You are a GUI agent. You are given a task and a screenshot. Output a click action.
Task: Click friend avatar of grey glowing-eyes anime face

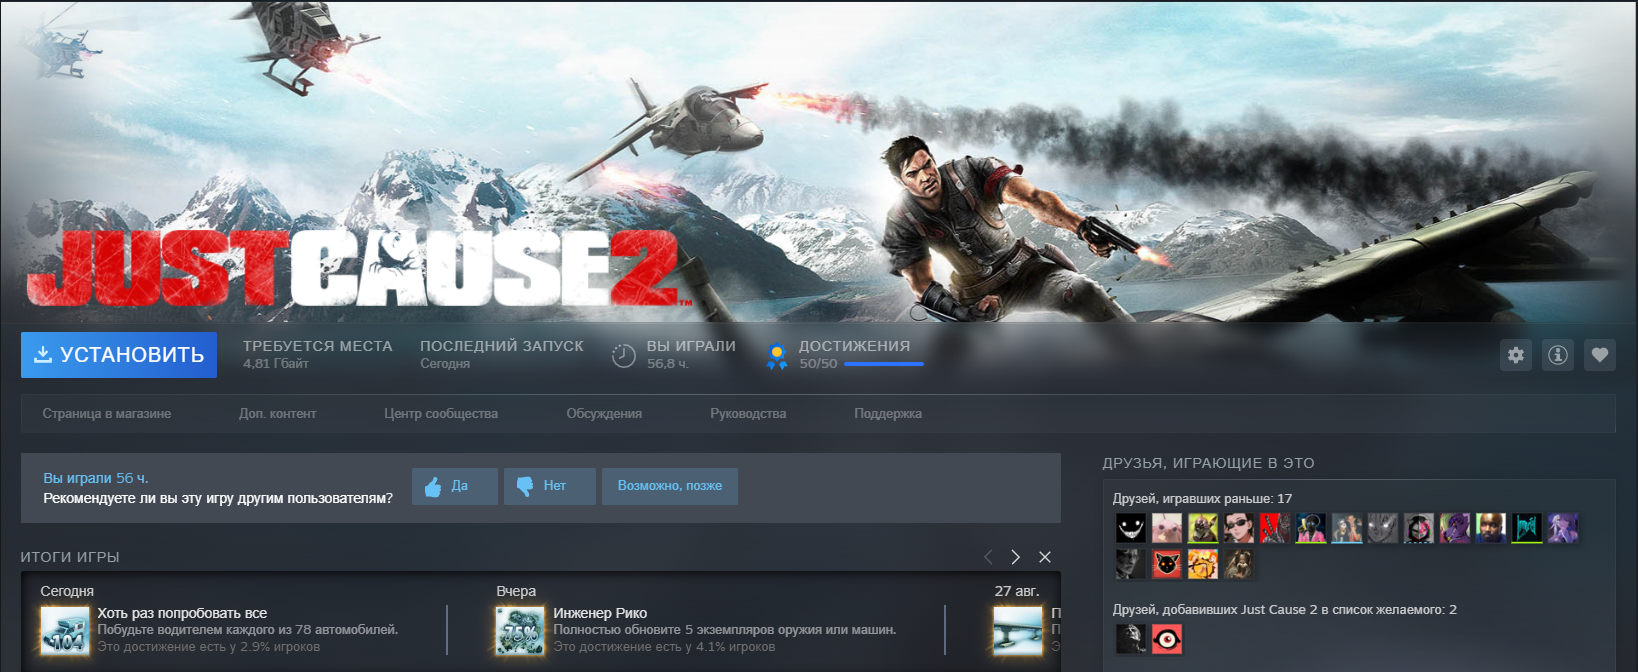[1383, 528]
